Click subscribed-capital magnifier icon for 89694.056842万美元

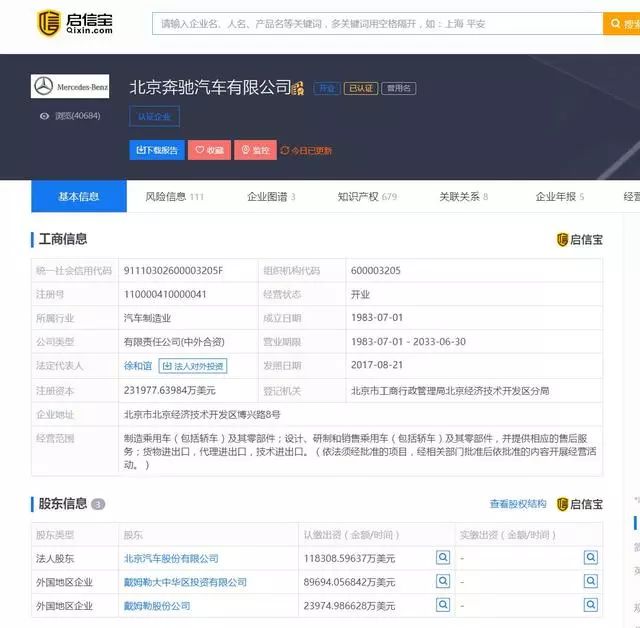443,581
